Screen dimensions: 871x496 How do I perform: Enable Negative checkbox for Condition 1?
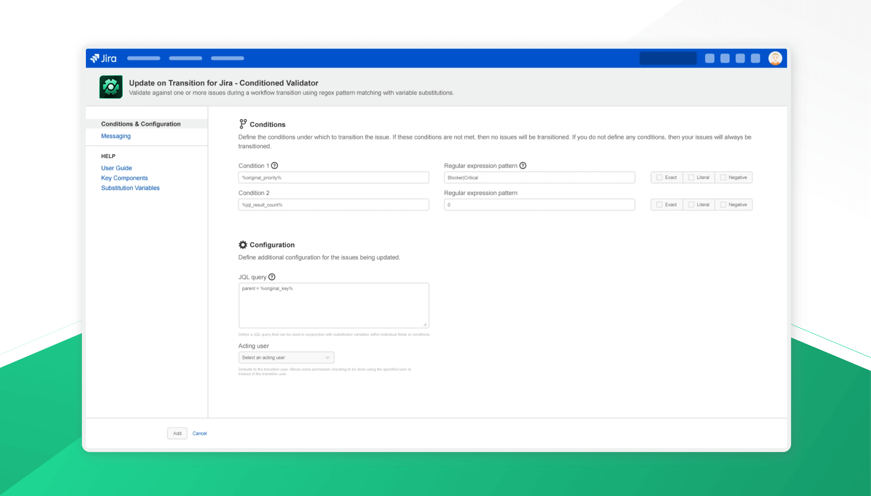723,178
